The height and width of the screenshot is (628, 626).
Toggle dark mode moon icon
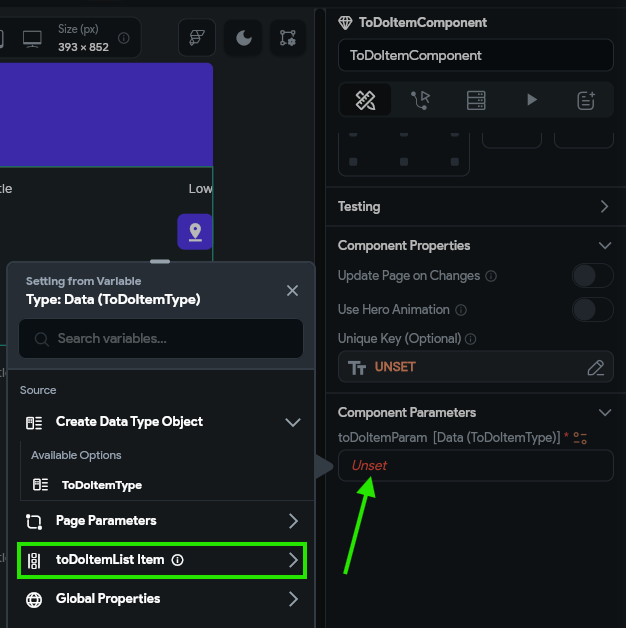pos(244,38)
